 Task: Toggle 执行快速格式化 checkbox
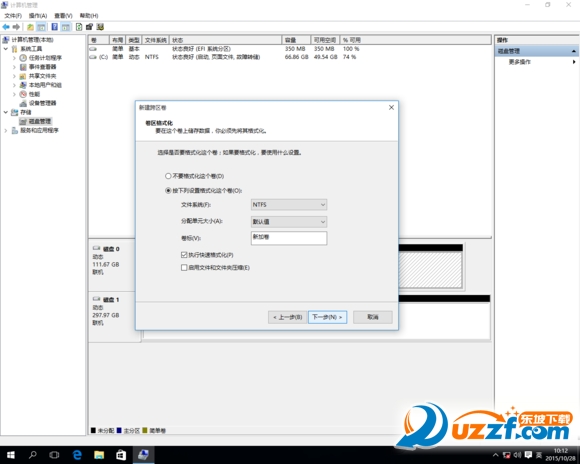pyautogui.click(x=184, y=255)
